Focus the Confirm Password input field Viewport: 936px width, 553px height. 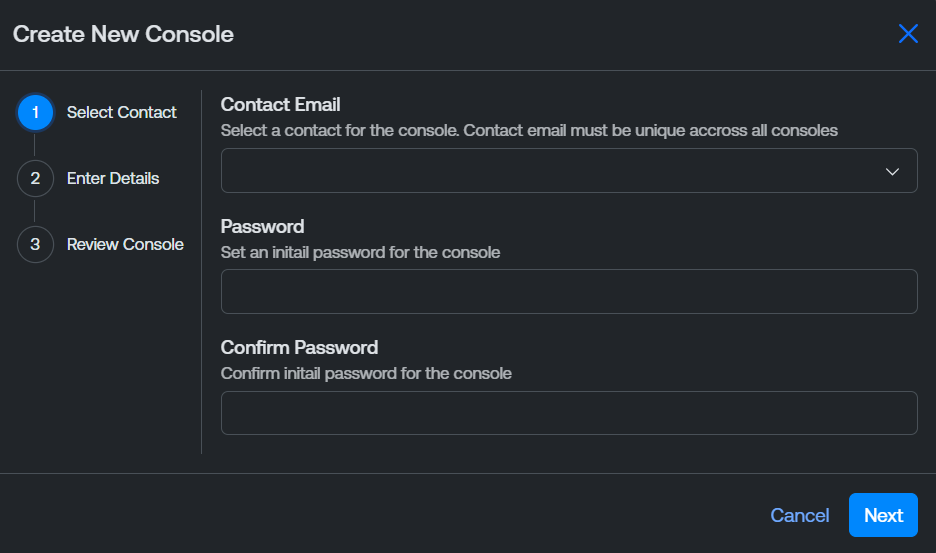568,413
